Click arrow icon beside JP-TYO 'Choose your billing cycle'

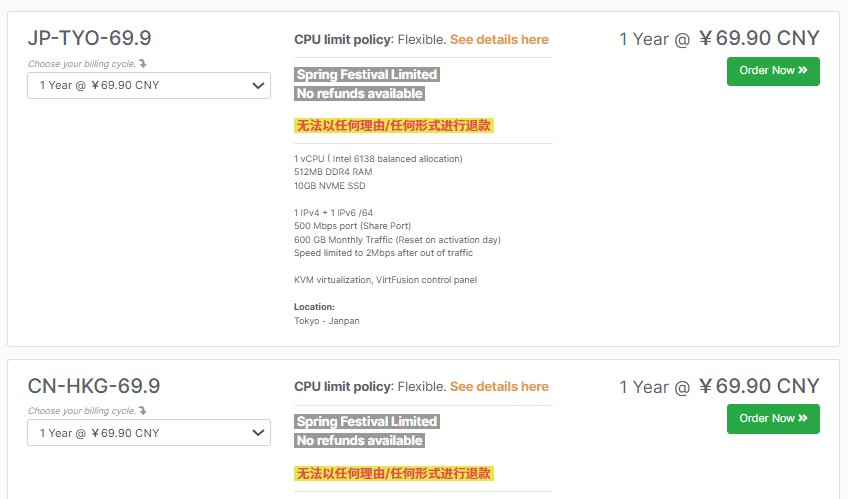click(142, 64)
